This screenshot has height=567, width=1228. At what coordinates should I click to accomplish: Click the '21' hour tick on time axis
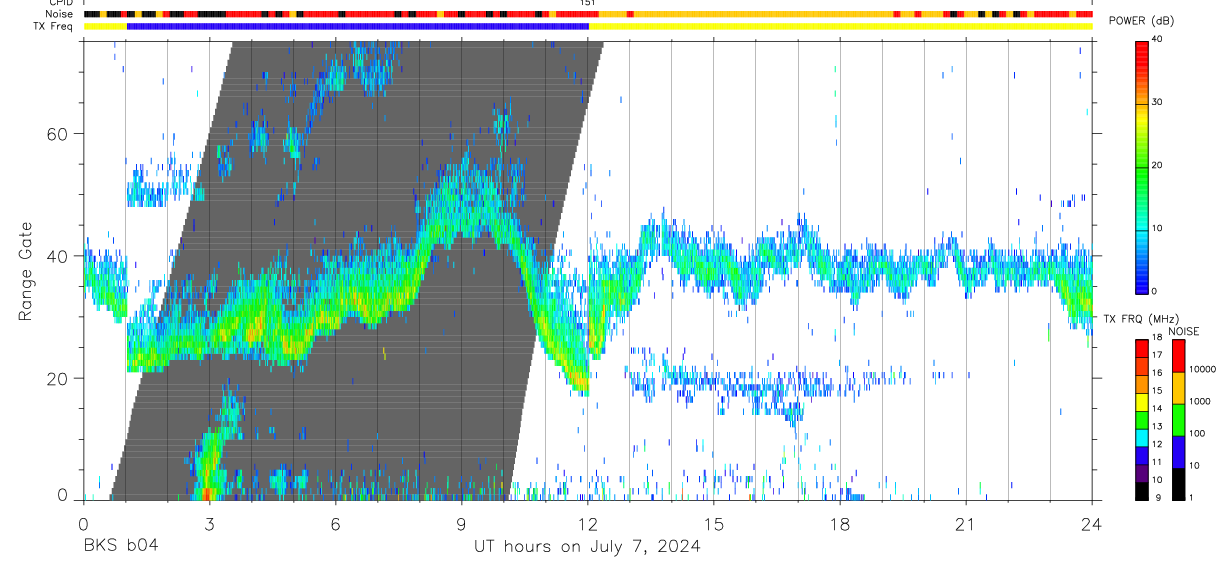click(965, 524)
